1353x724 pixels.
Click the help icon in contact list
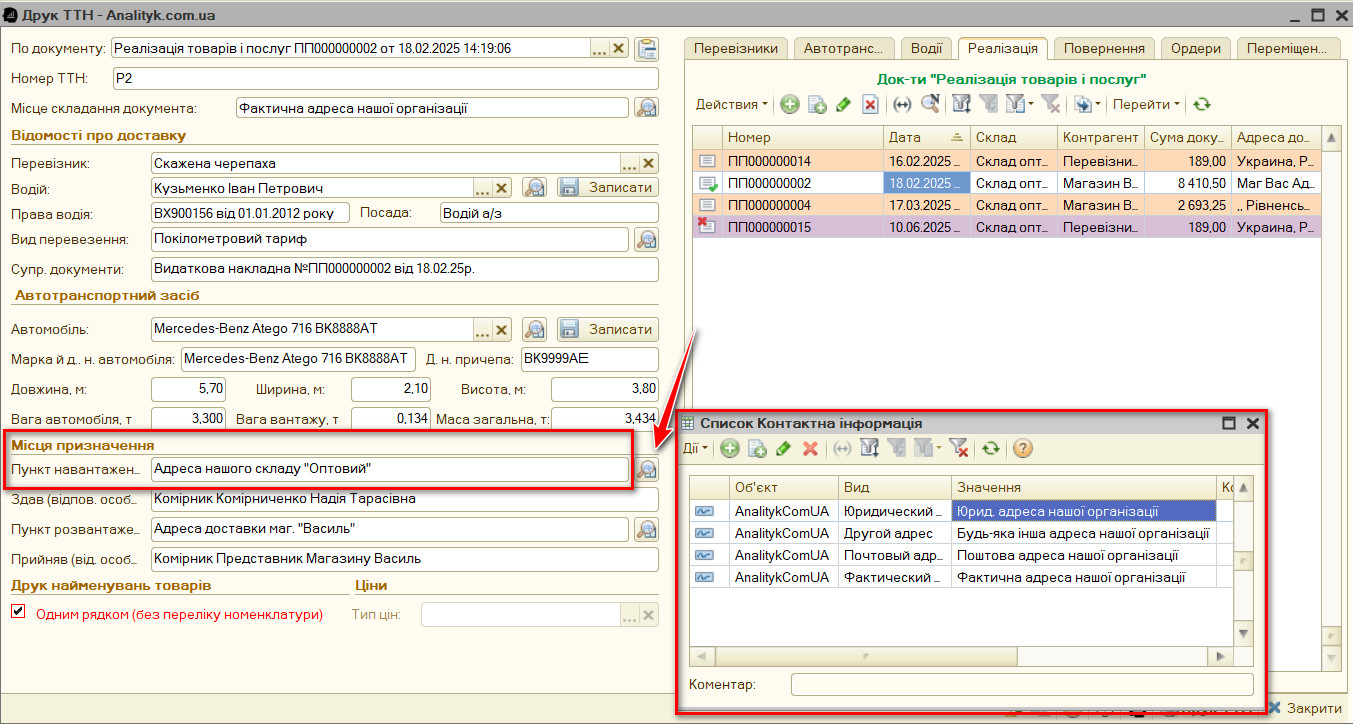[1022, 449]
